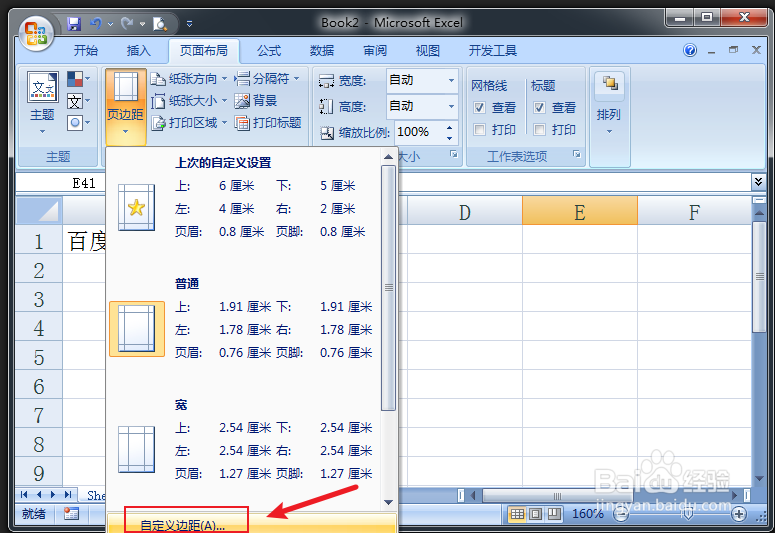Toggle 网格线 查看 gridlines view checkbox
775x533 pixels.
point(479,107)
